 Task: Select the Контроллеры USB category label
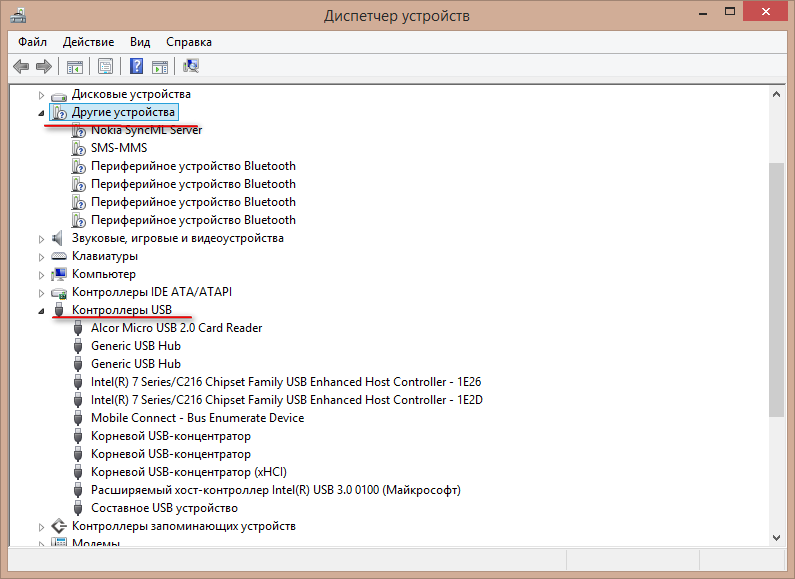click(122, 310)
